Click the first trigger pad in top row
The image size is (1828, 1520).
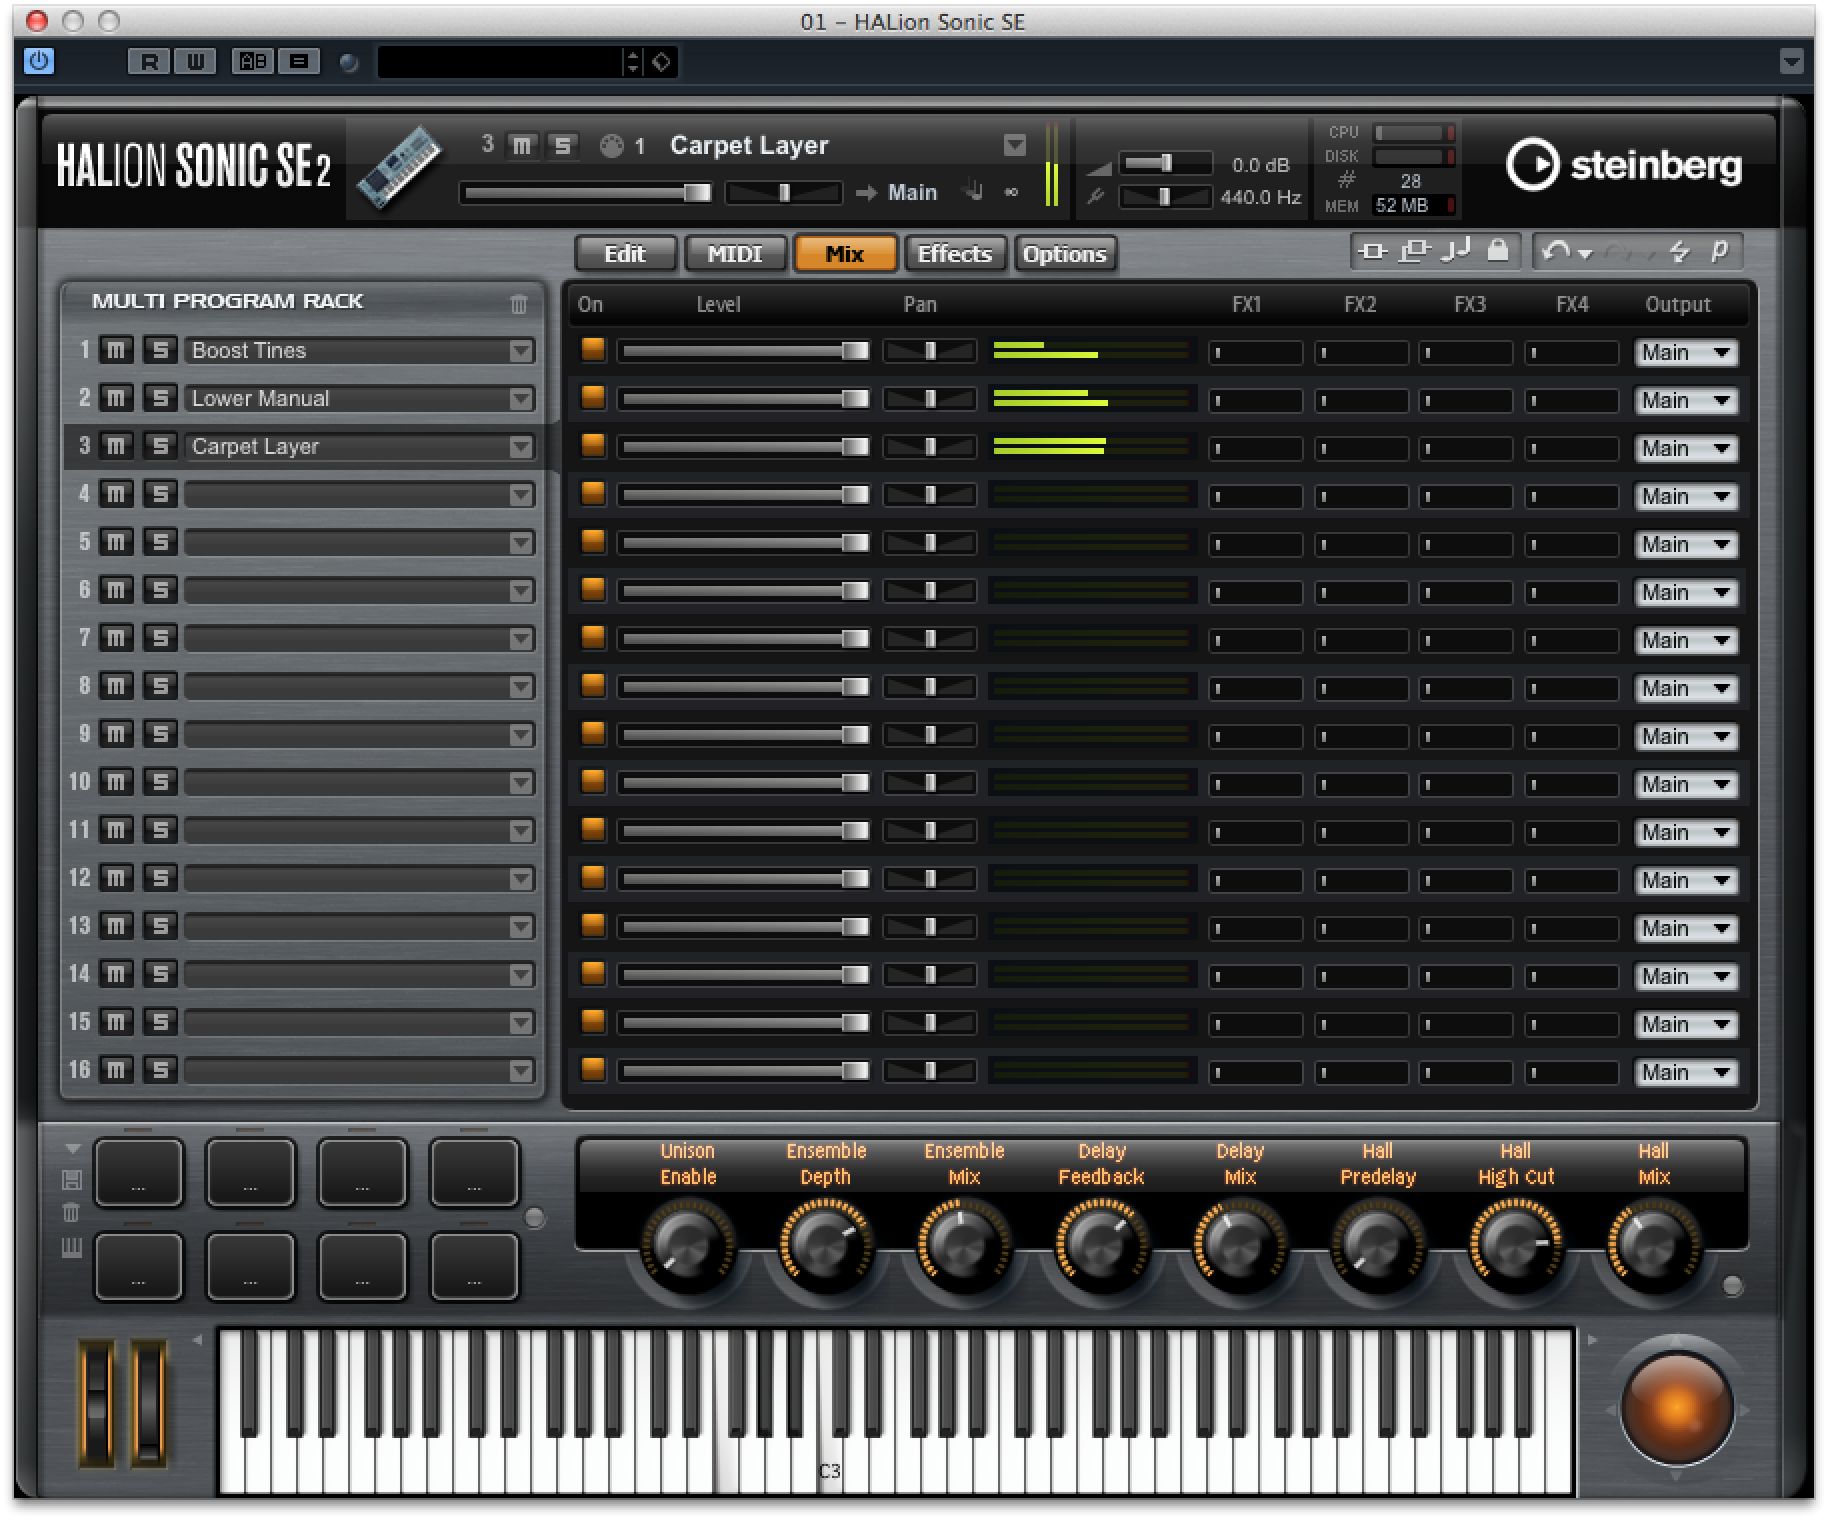point(139,1172)
